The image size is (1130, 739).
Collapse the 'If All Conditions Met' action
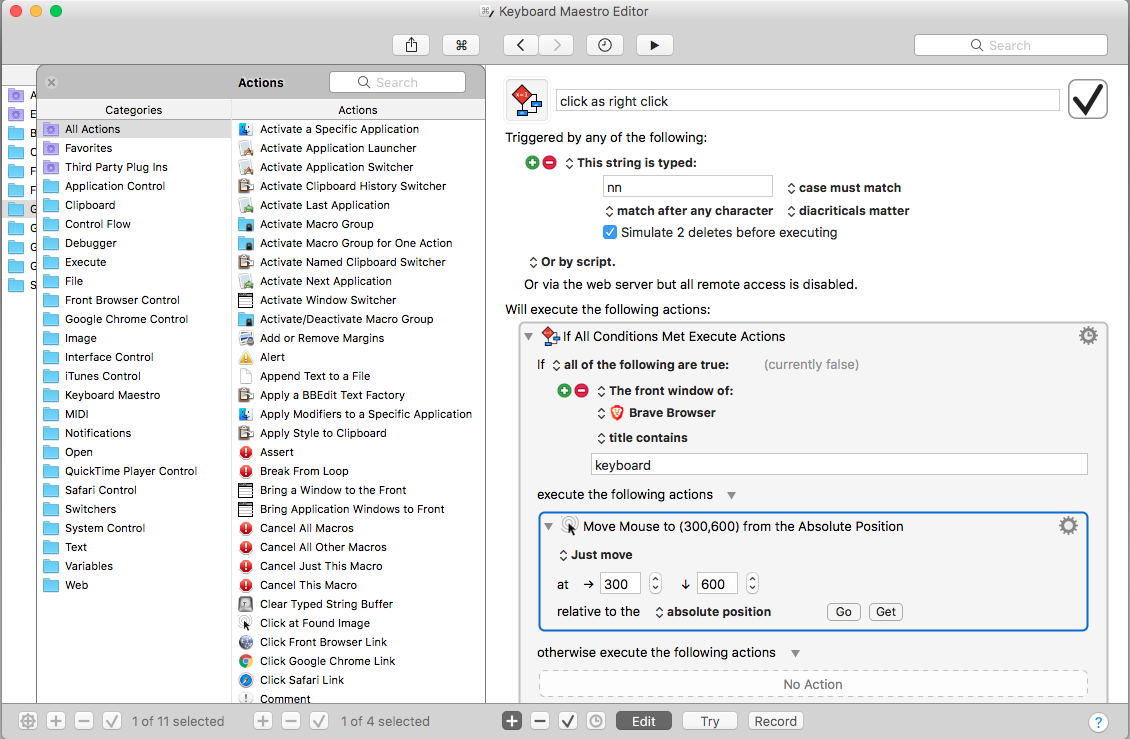(x=528, y=336)
